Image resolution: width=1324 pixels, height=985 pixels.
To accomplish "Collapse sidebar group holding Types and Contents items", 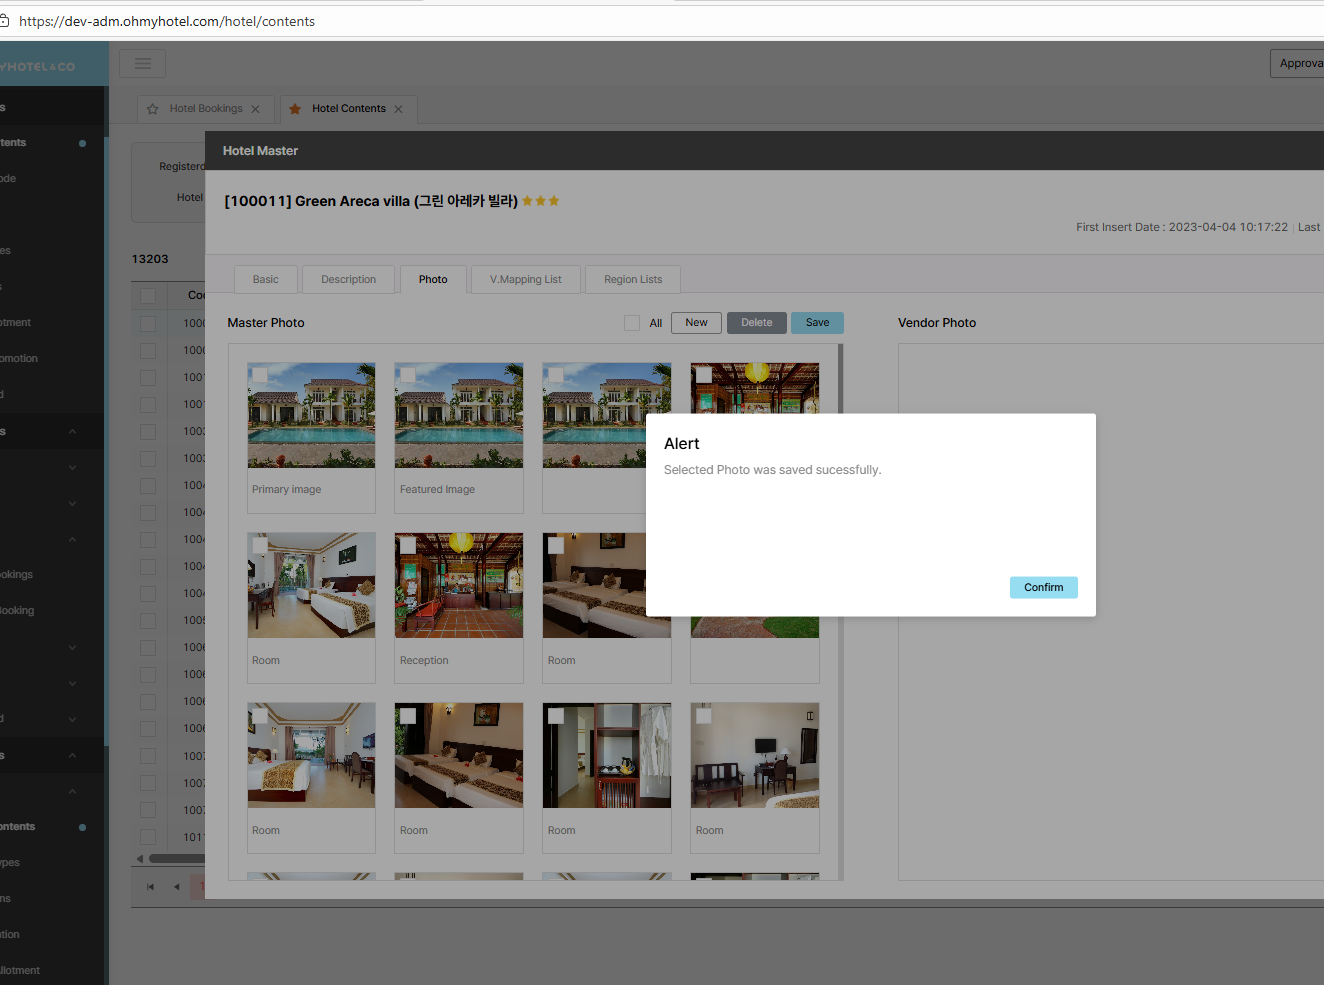I will pyautogui.click(x=73, y=791).
